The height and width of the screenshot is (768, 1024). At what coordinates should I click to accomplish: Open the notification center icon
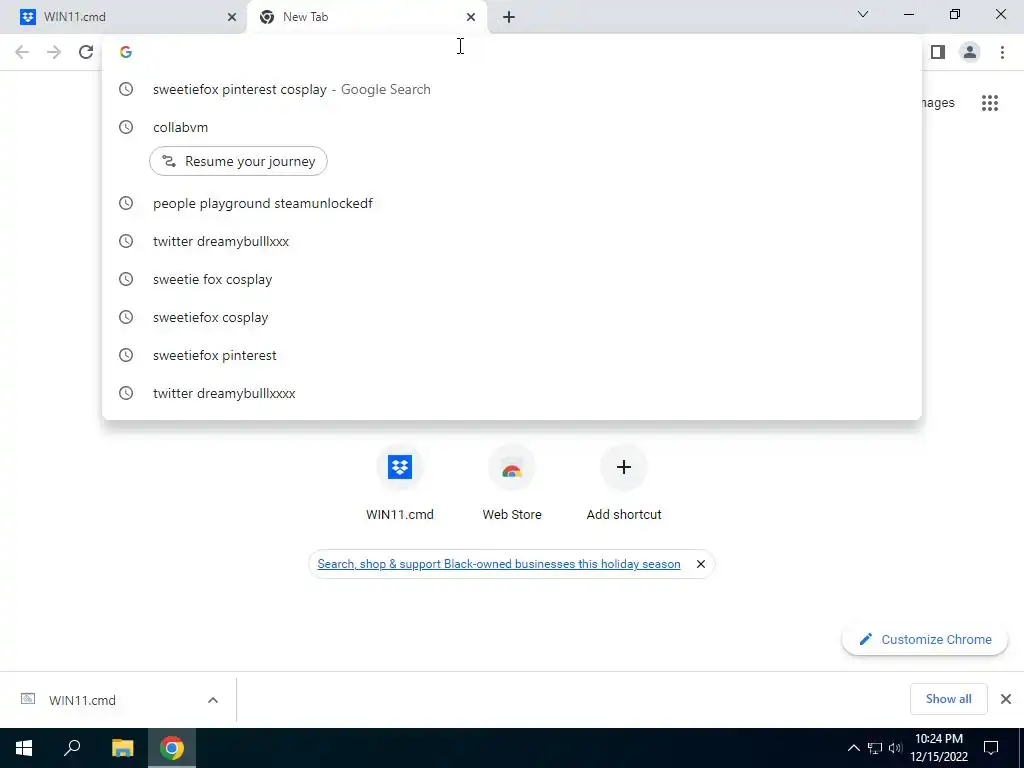[991, 748]
